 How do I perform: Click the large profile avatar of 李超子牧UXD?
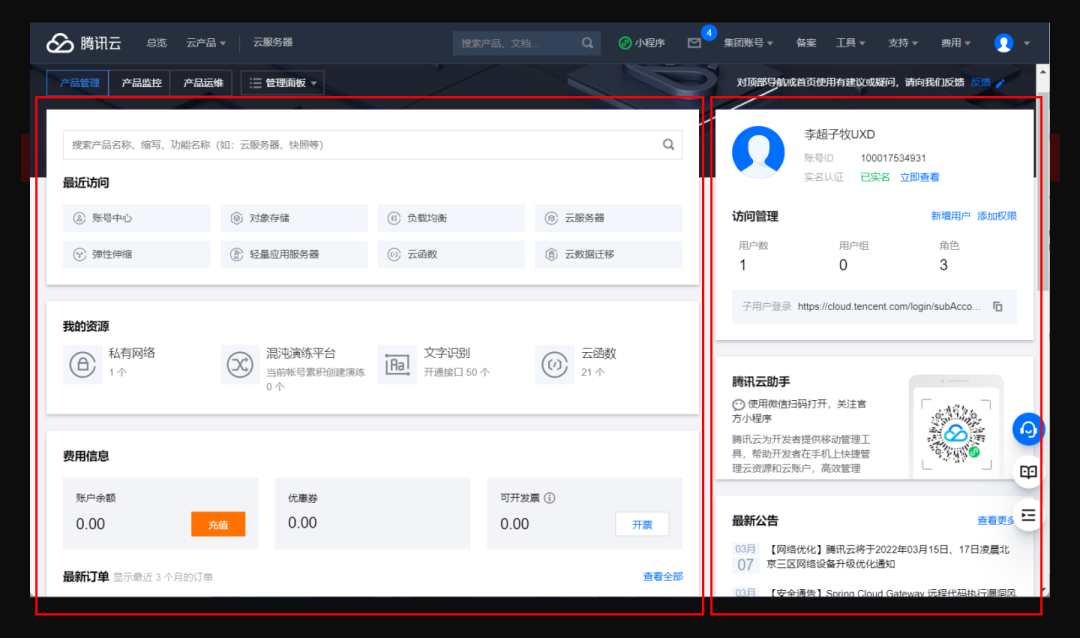tap(758, 152)
